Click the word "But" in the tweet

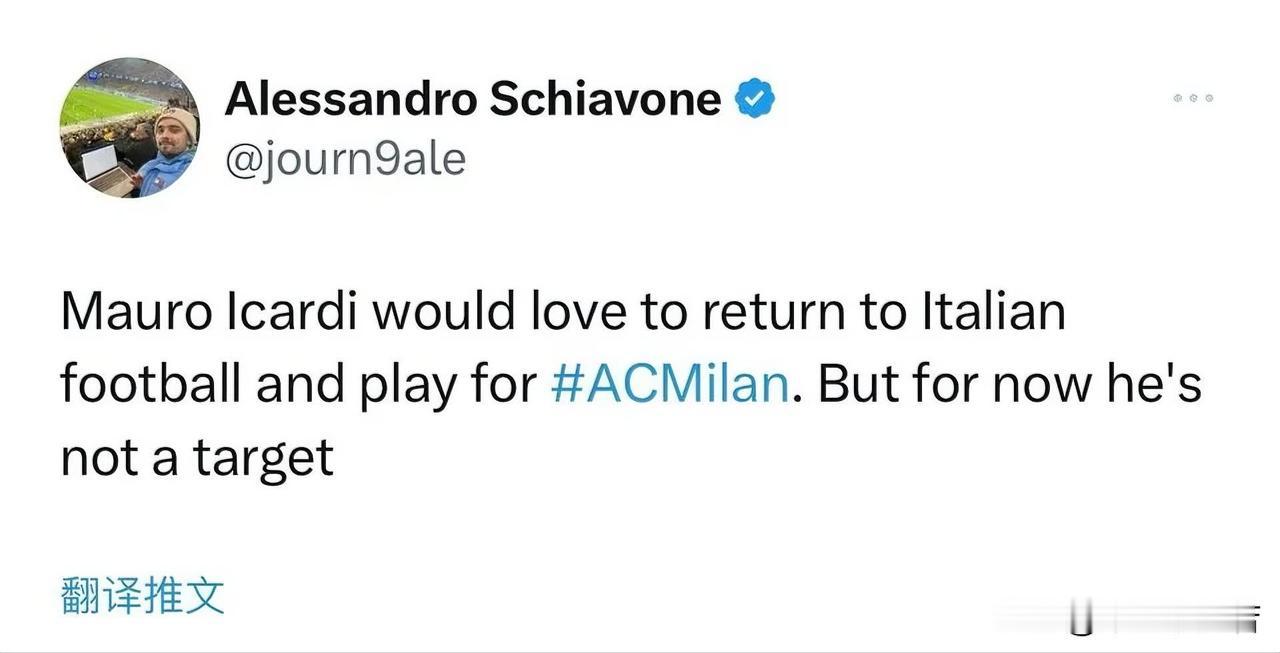pyautogui.click(x=858, y=385)
